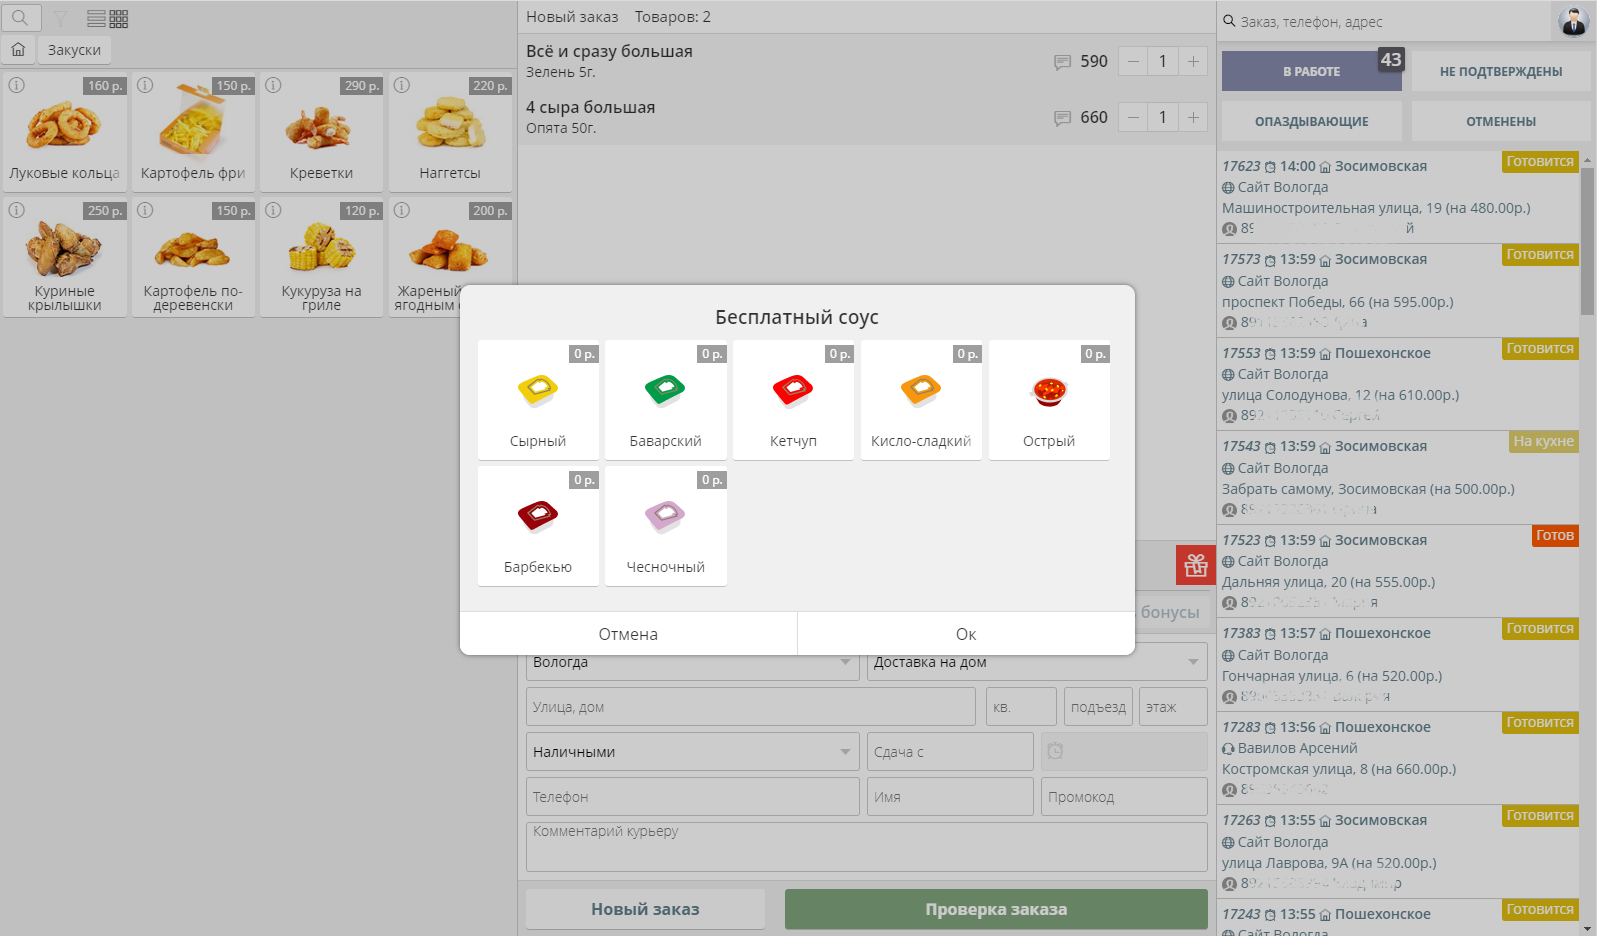The image size is (1597, 936).
Task: Click the search magnifier icon in menu panel
Action: pos(20,18)
